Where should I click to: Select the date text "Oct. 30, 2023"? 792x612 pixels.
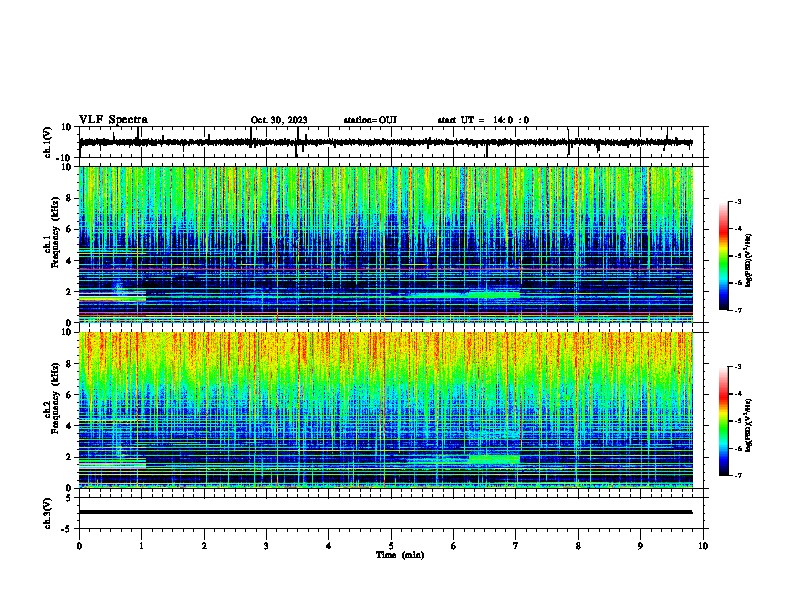pyautogui.click(x=279, y=120)
